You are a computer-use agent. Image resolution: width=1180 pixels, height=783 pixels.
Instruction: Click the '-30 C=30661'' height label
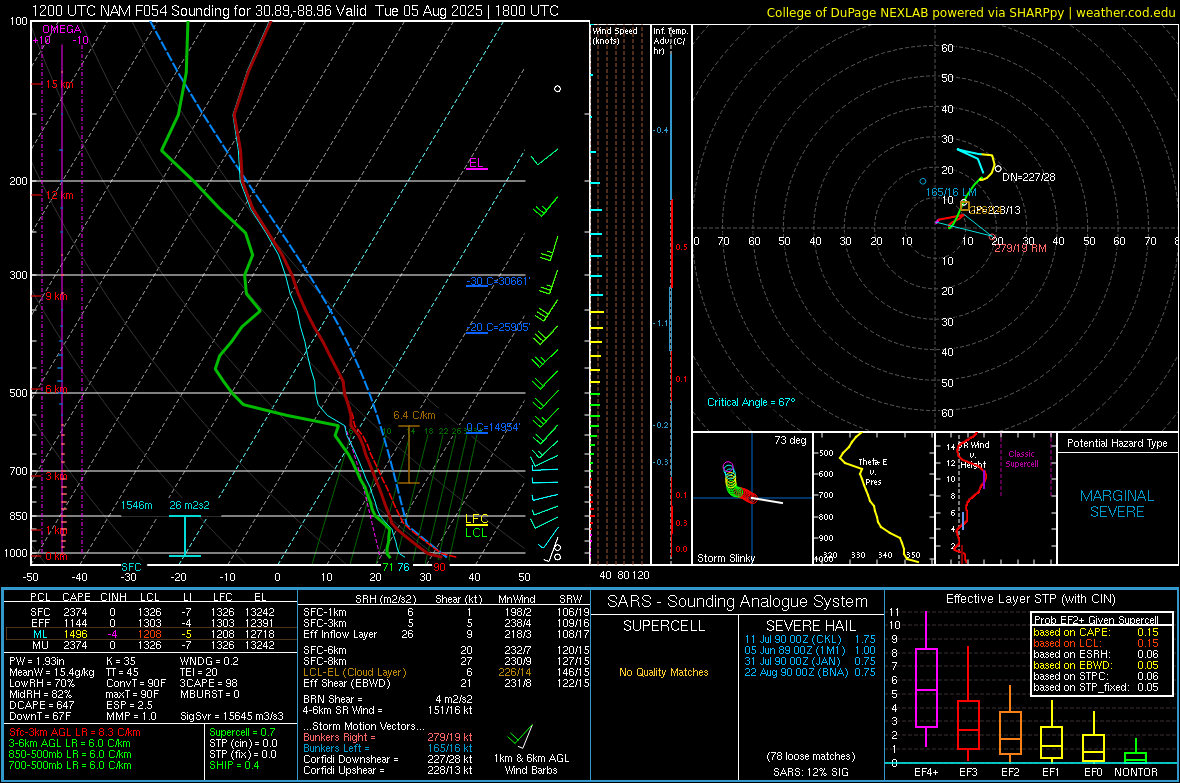[x=498, y=281]
